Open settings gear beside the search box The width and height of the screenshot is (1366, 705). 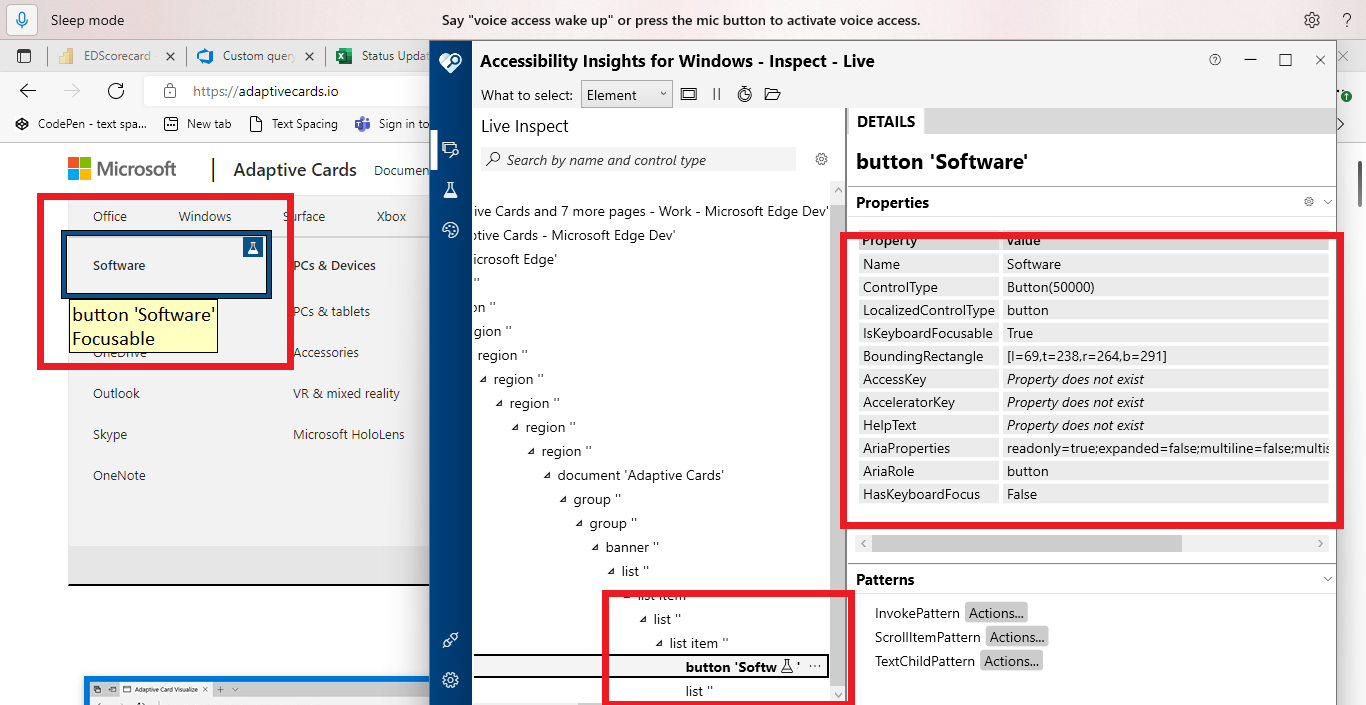[x=821, y=158]
